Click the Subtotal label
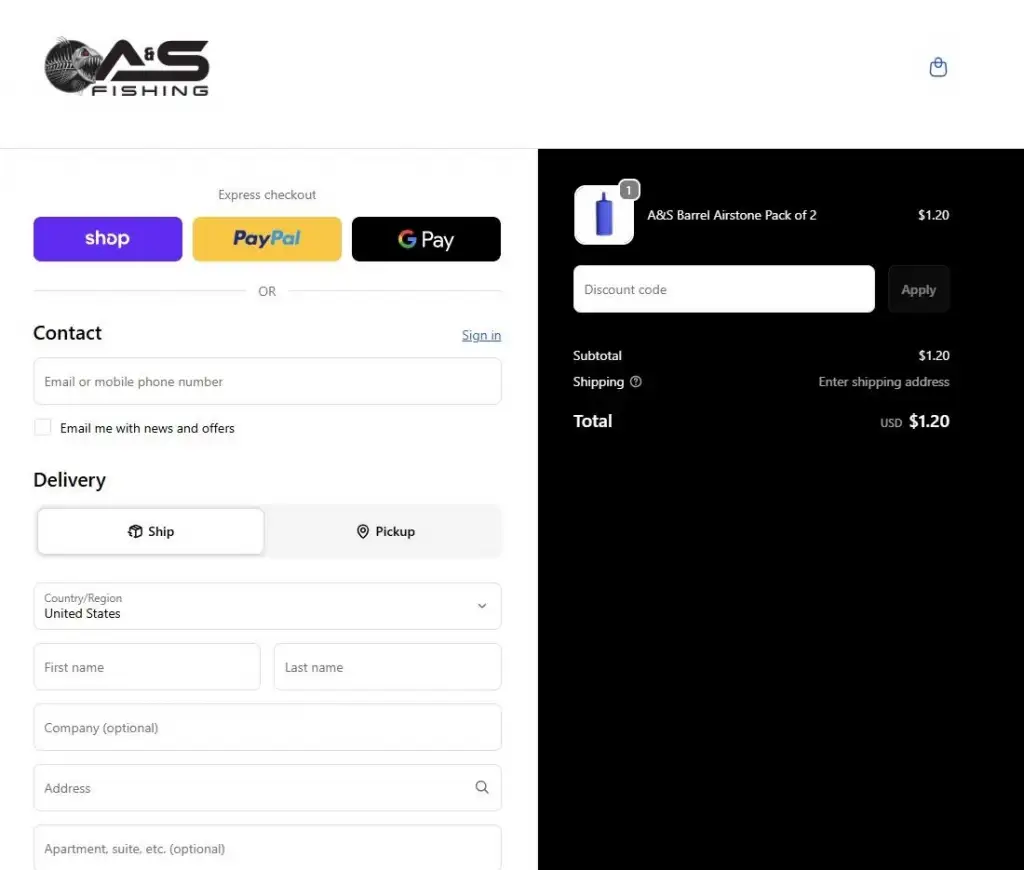This screenshot has height=870, width=1024. 598,356
